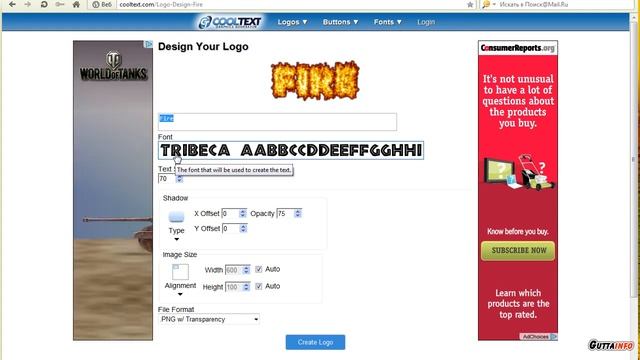Click the Y Offset value field
The height and width of the screenshot is (360, 640).
pyautogui.click(x=231, y=229)
